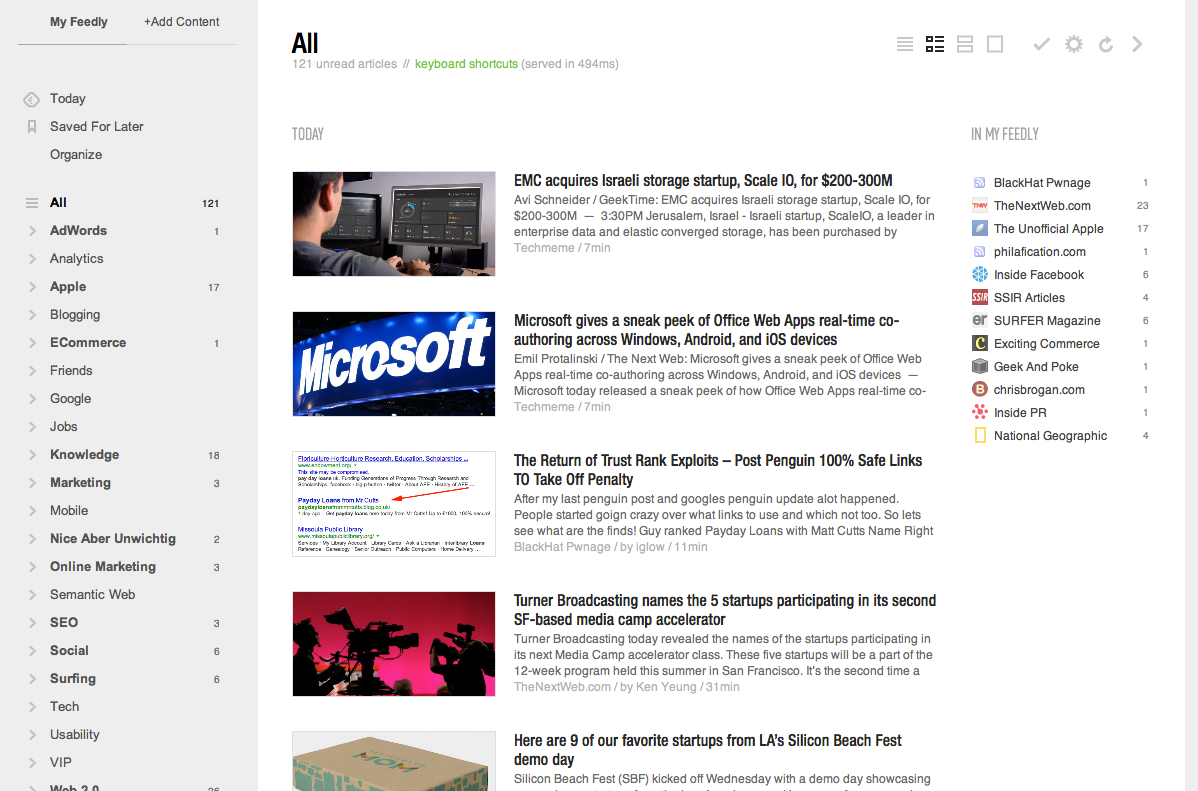Select the full articles view icon
Image resolution: width=1198 pixels, height=791 pixels.
tap(995, 44)
